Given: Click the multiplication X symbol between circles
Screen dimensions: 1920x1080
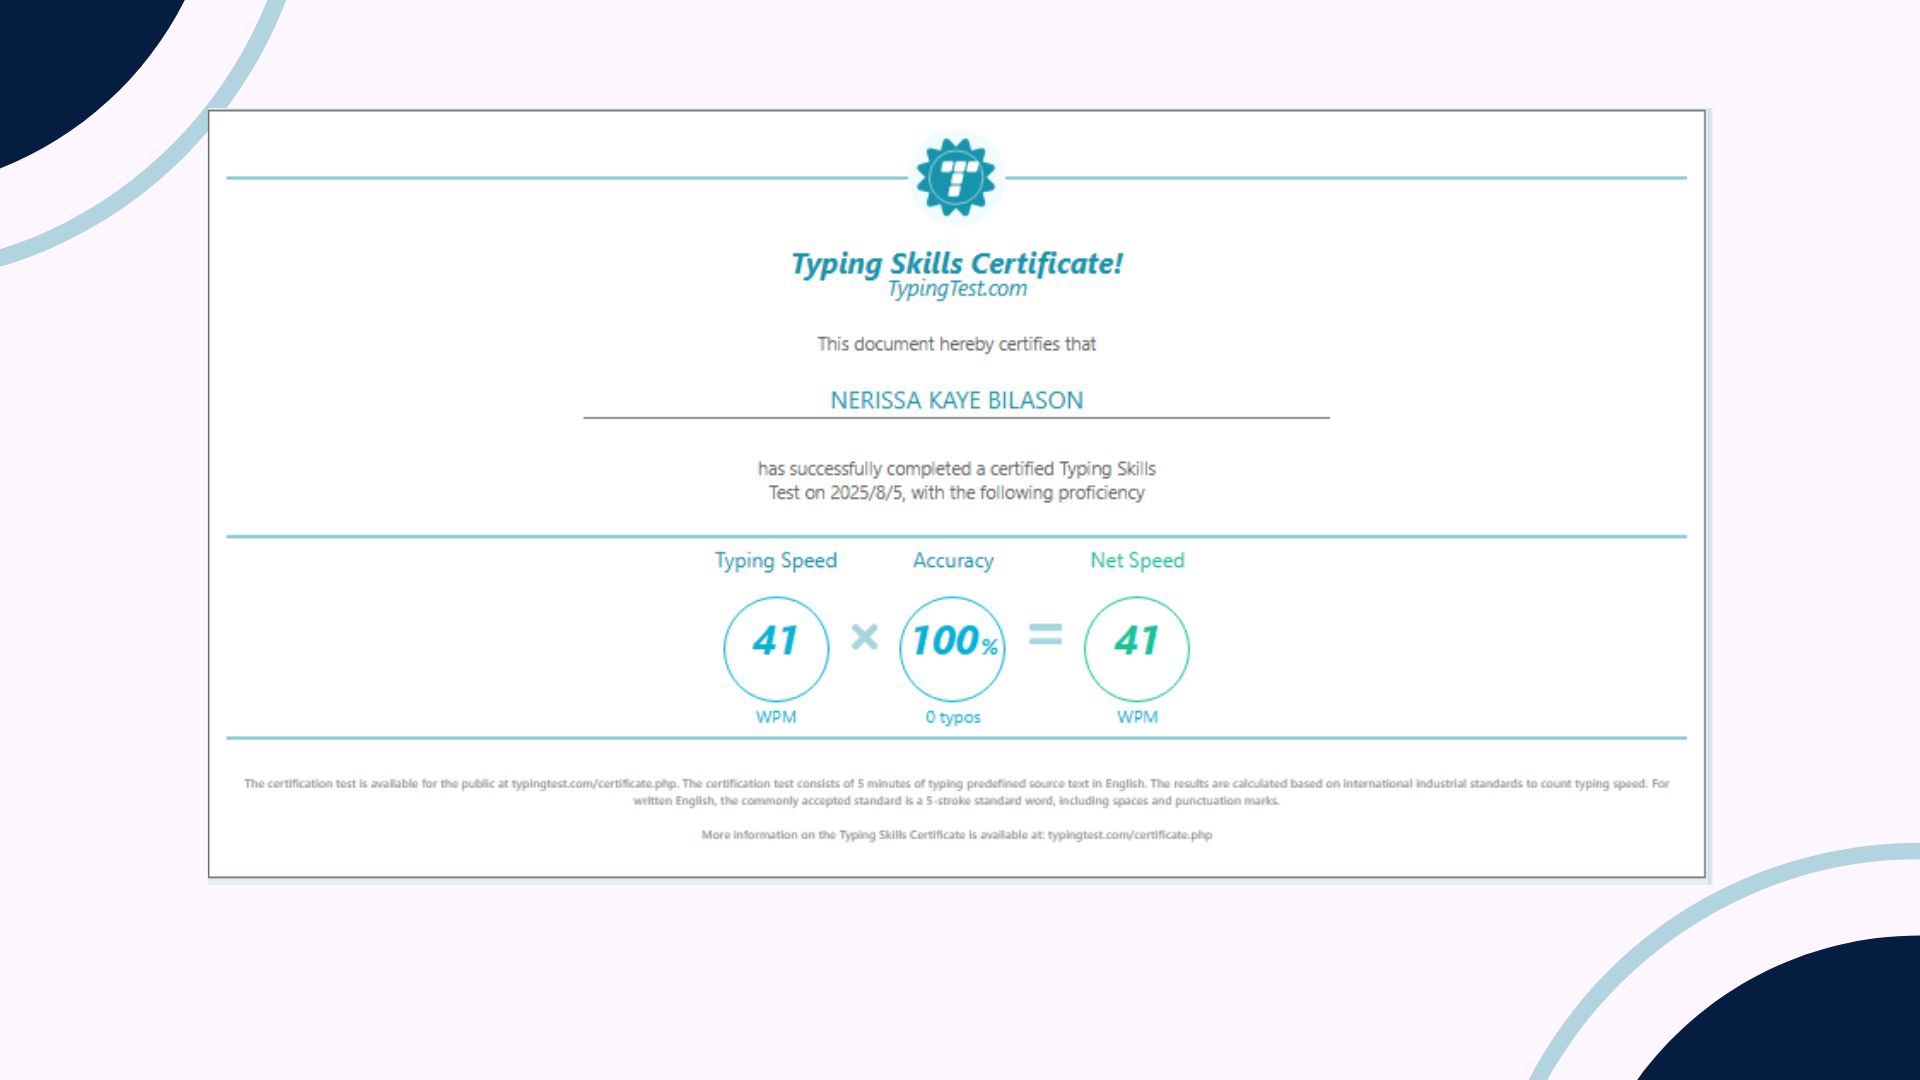Looking at the screenshot, I should pos(864,636).
